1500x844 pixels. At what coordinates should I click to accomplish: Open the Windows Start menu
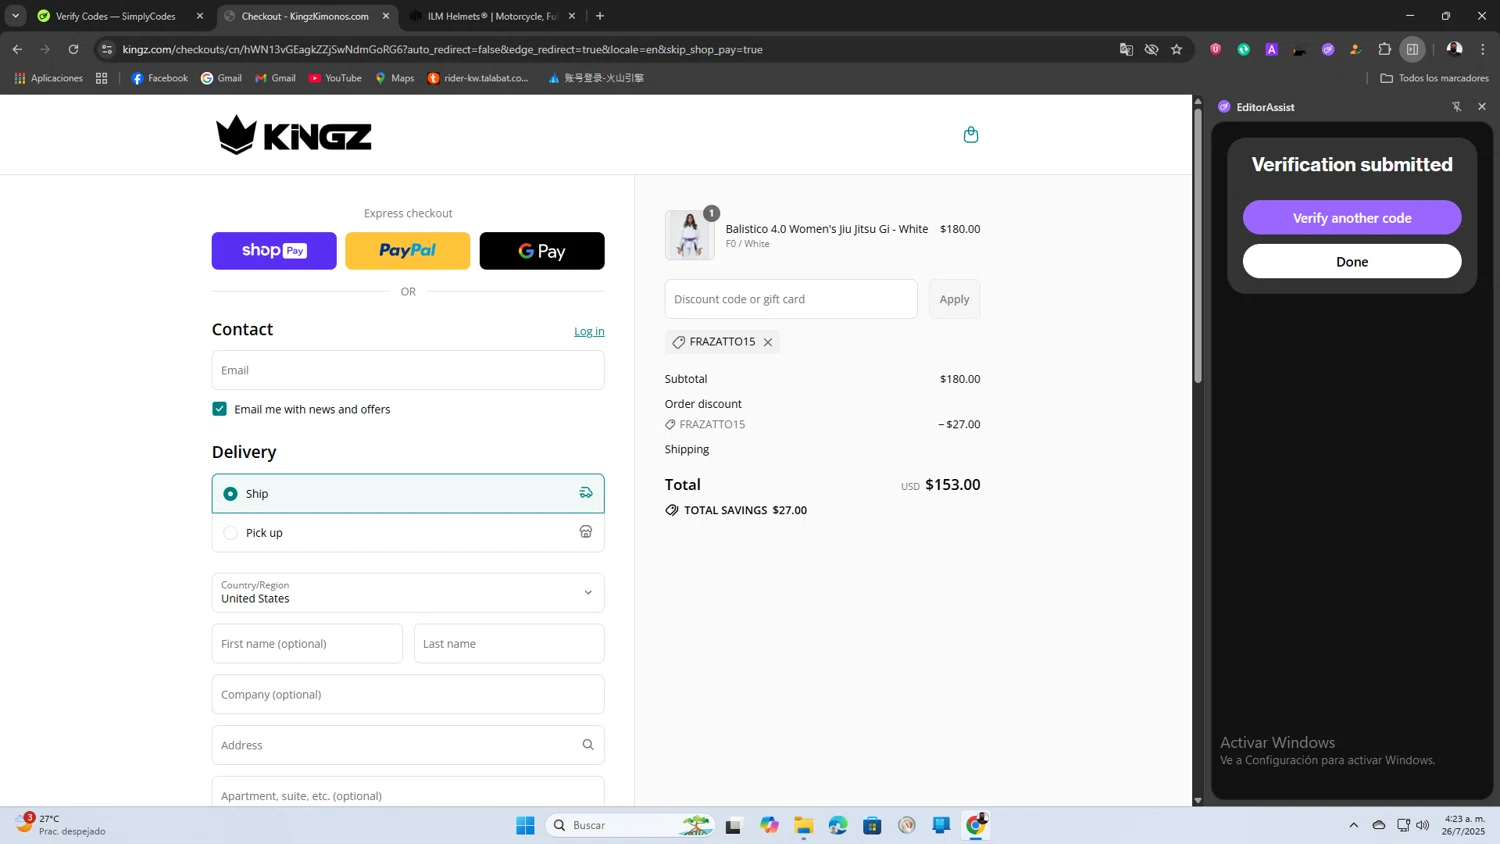coord(525,825)
